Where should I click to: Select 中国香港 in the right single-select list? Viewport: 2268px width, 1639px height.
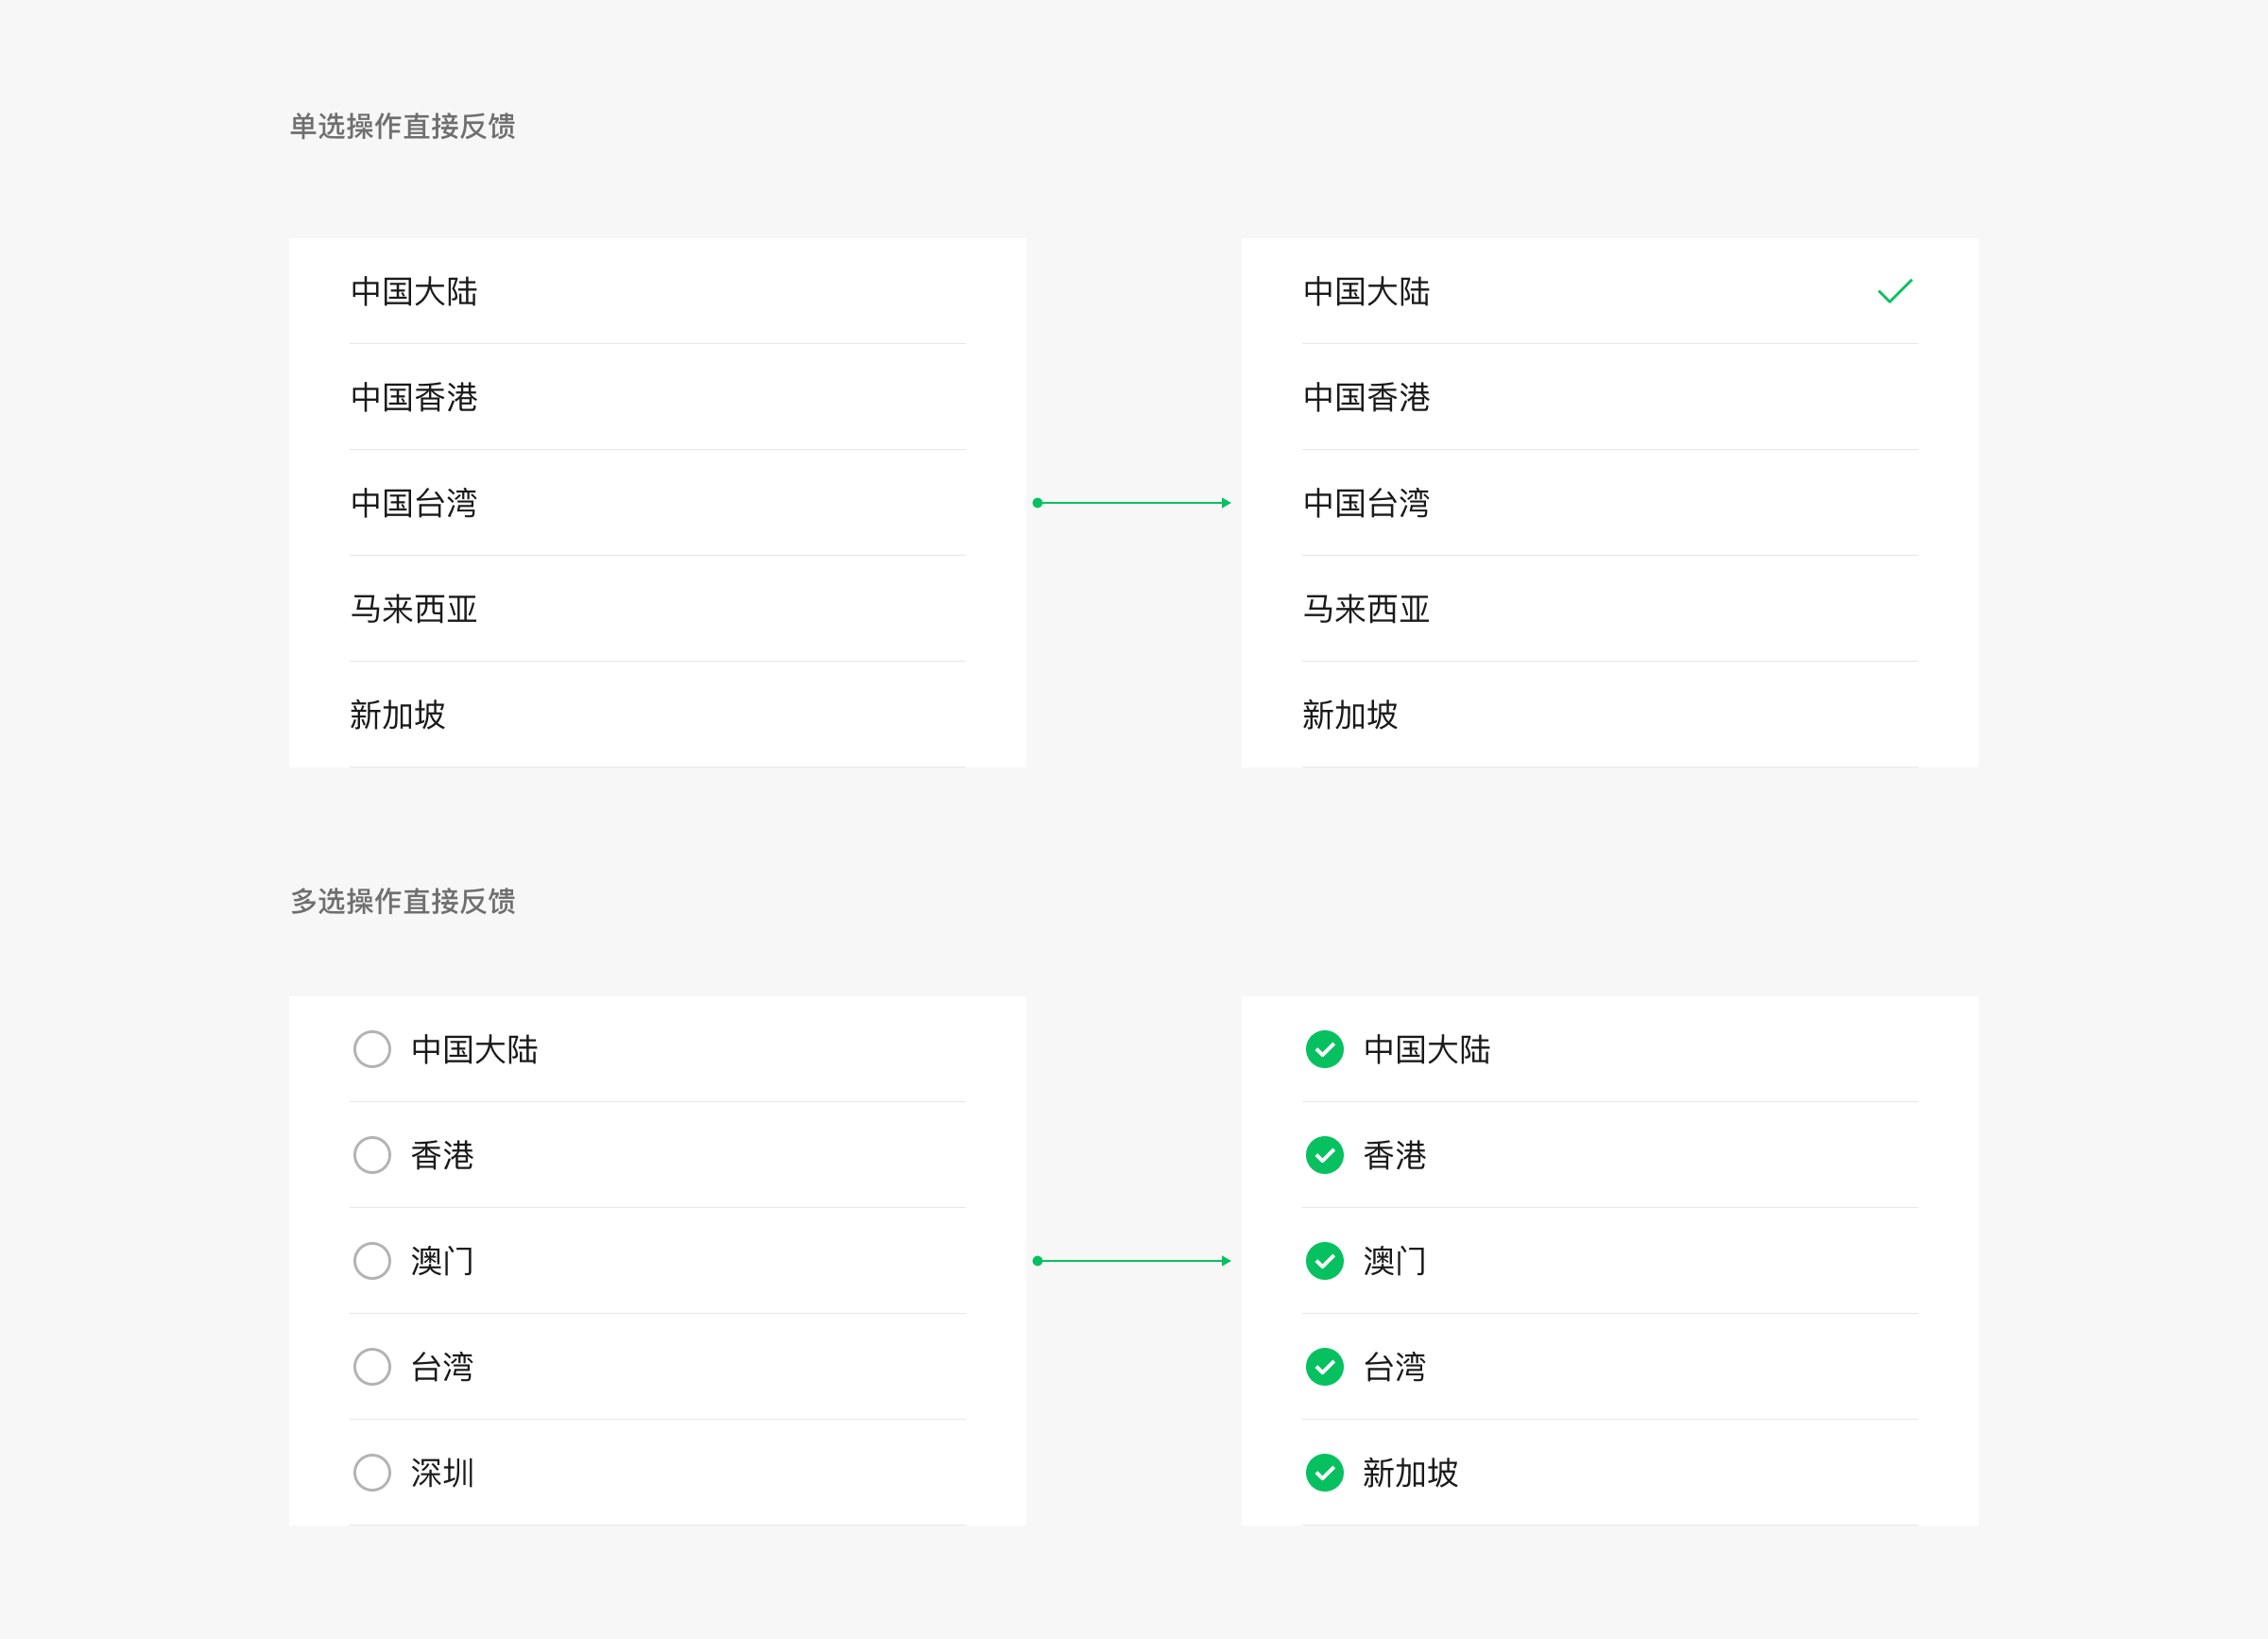tap(1366, 397)
